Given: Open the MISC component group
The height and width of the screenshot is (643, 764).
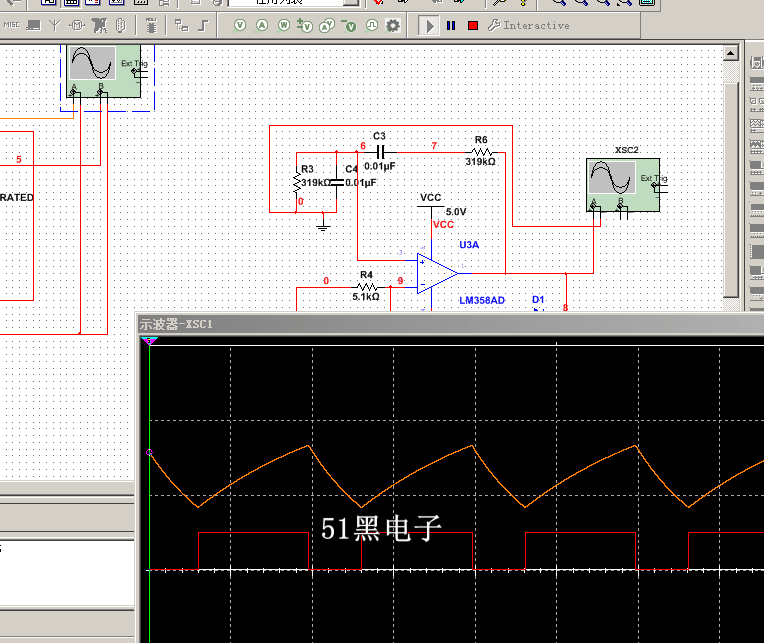Looking at the screenshot, I should coord(11,25).
